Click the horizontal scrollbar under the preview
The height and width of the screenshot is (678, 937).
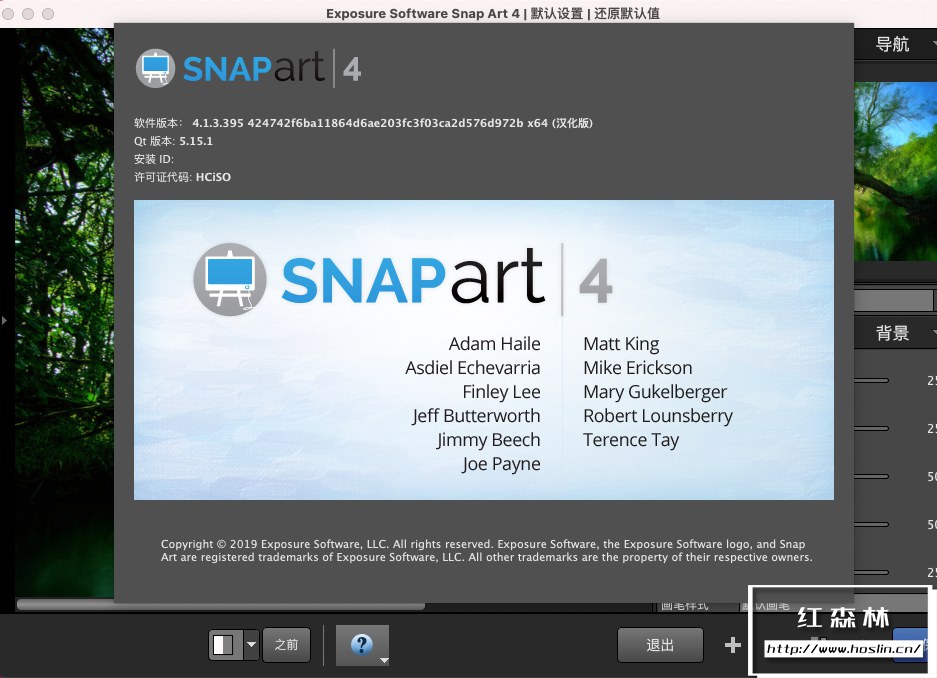(x=221, y=605)
